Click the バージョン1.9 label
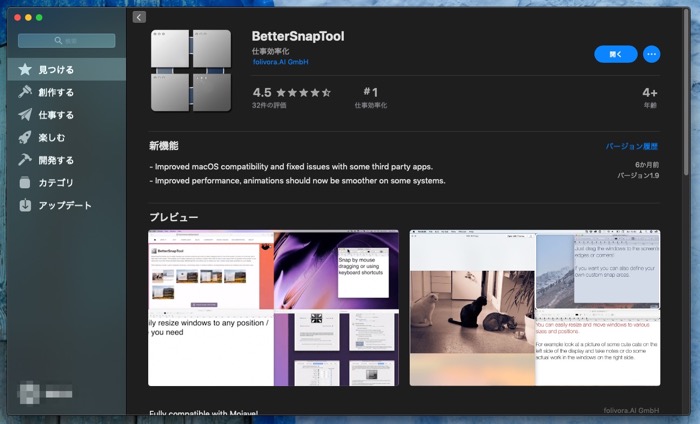This screenshot has width=700, height=424. click(x=638, y=175)
